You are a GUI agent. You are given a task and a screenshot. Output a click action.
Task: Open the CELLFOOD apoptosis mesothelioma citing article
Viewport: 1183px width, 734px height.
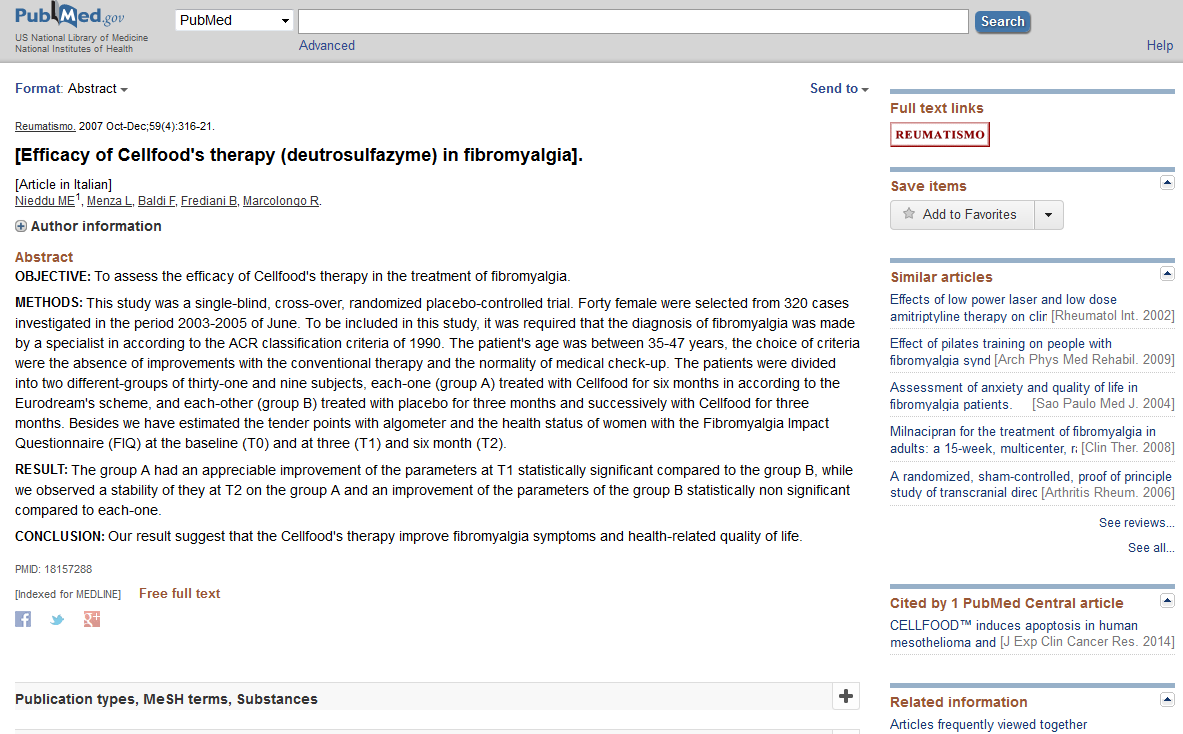click(1014, 634)
